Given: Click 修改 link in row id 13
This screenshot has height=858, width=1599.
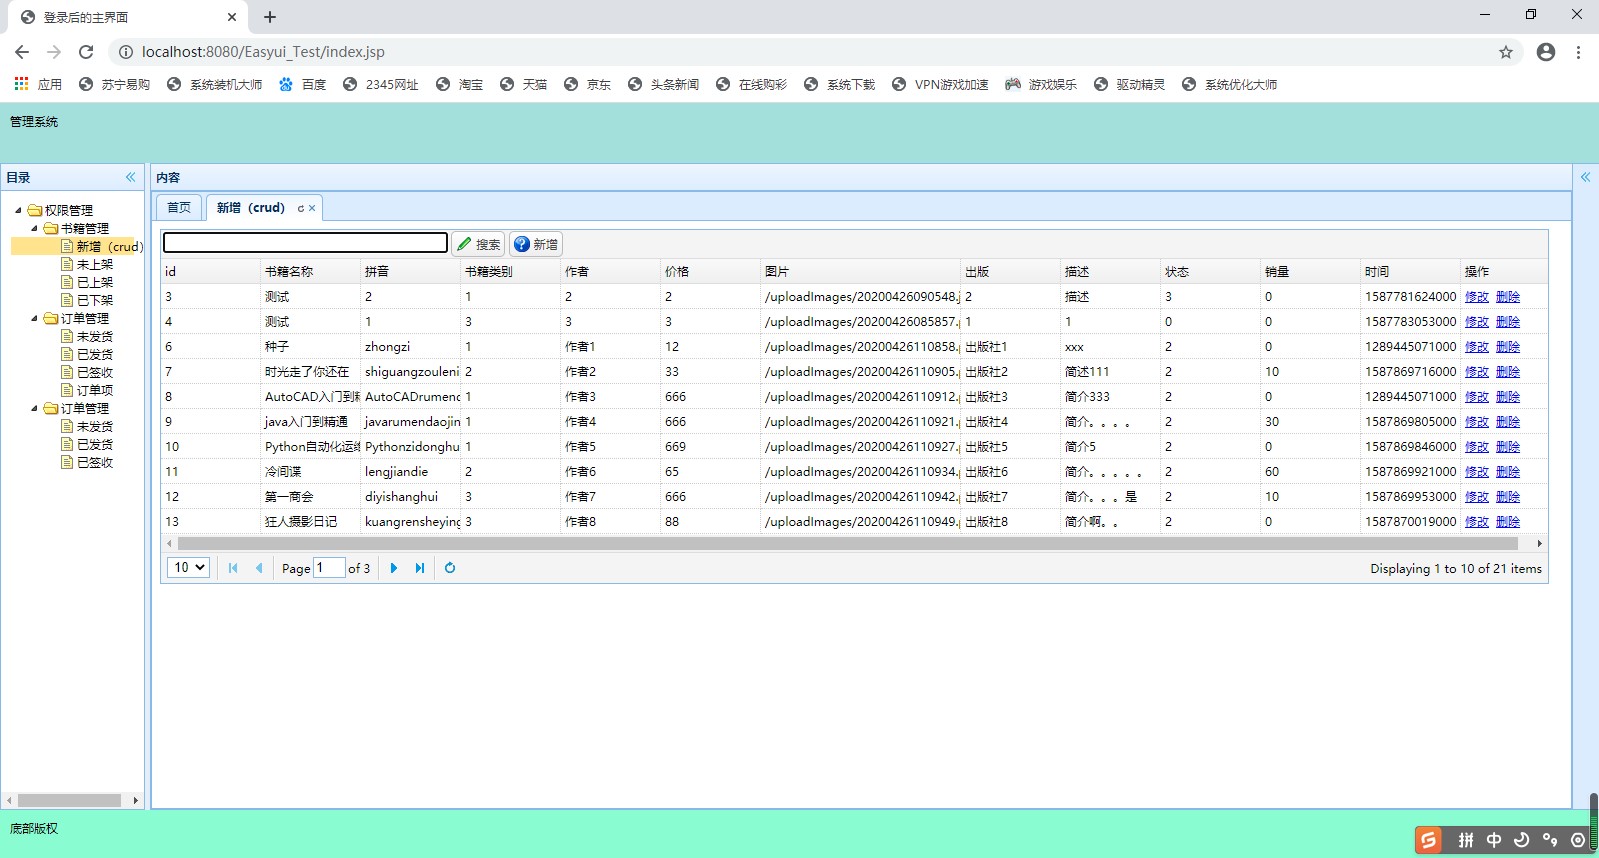Looking at the screenshot, I should coord(1477,522).
